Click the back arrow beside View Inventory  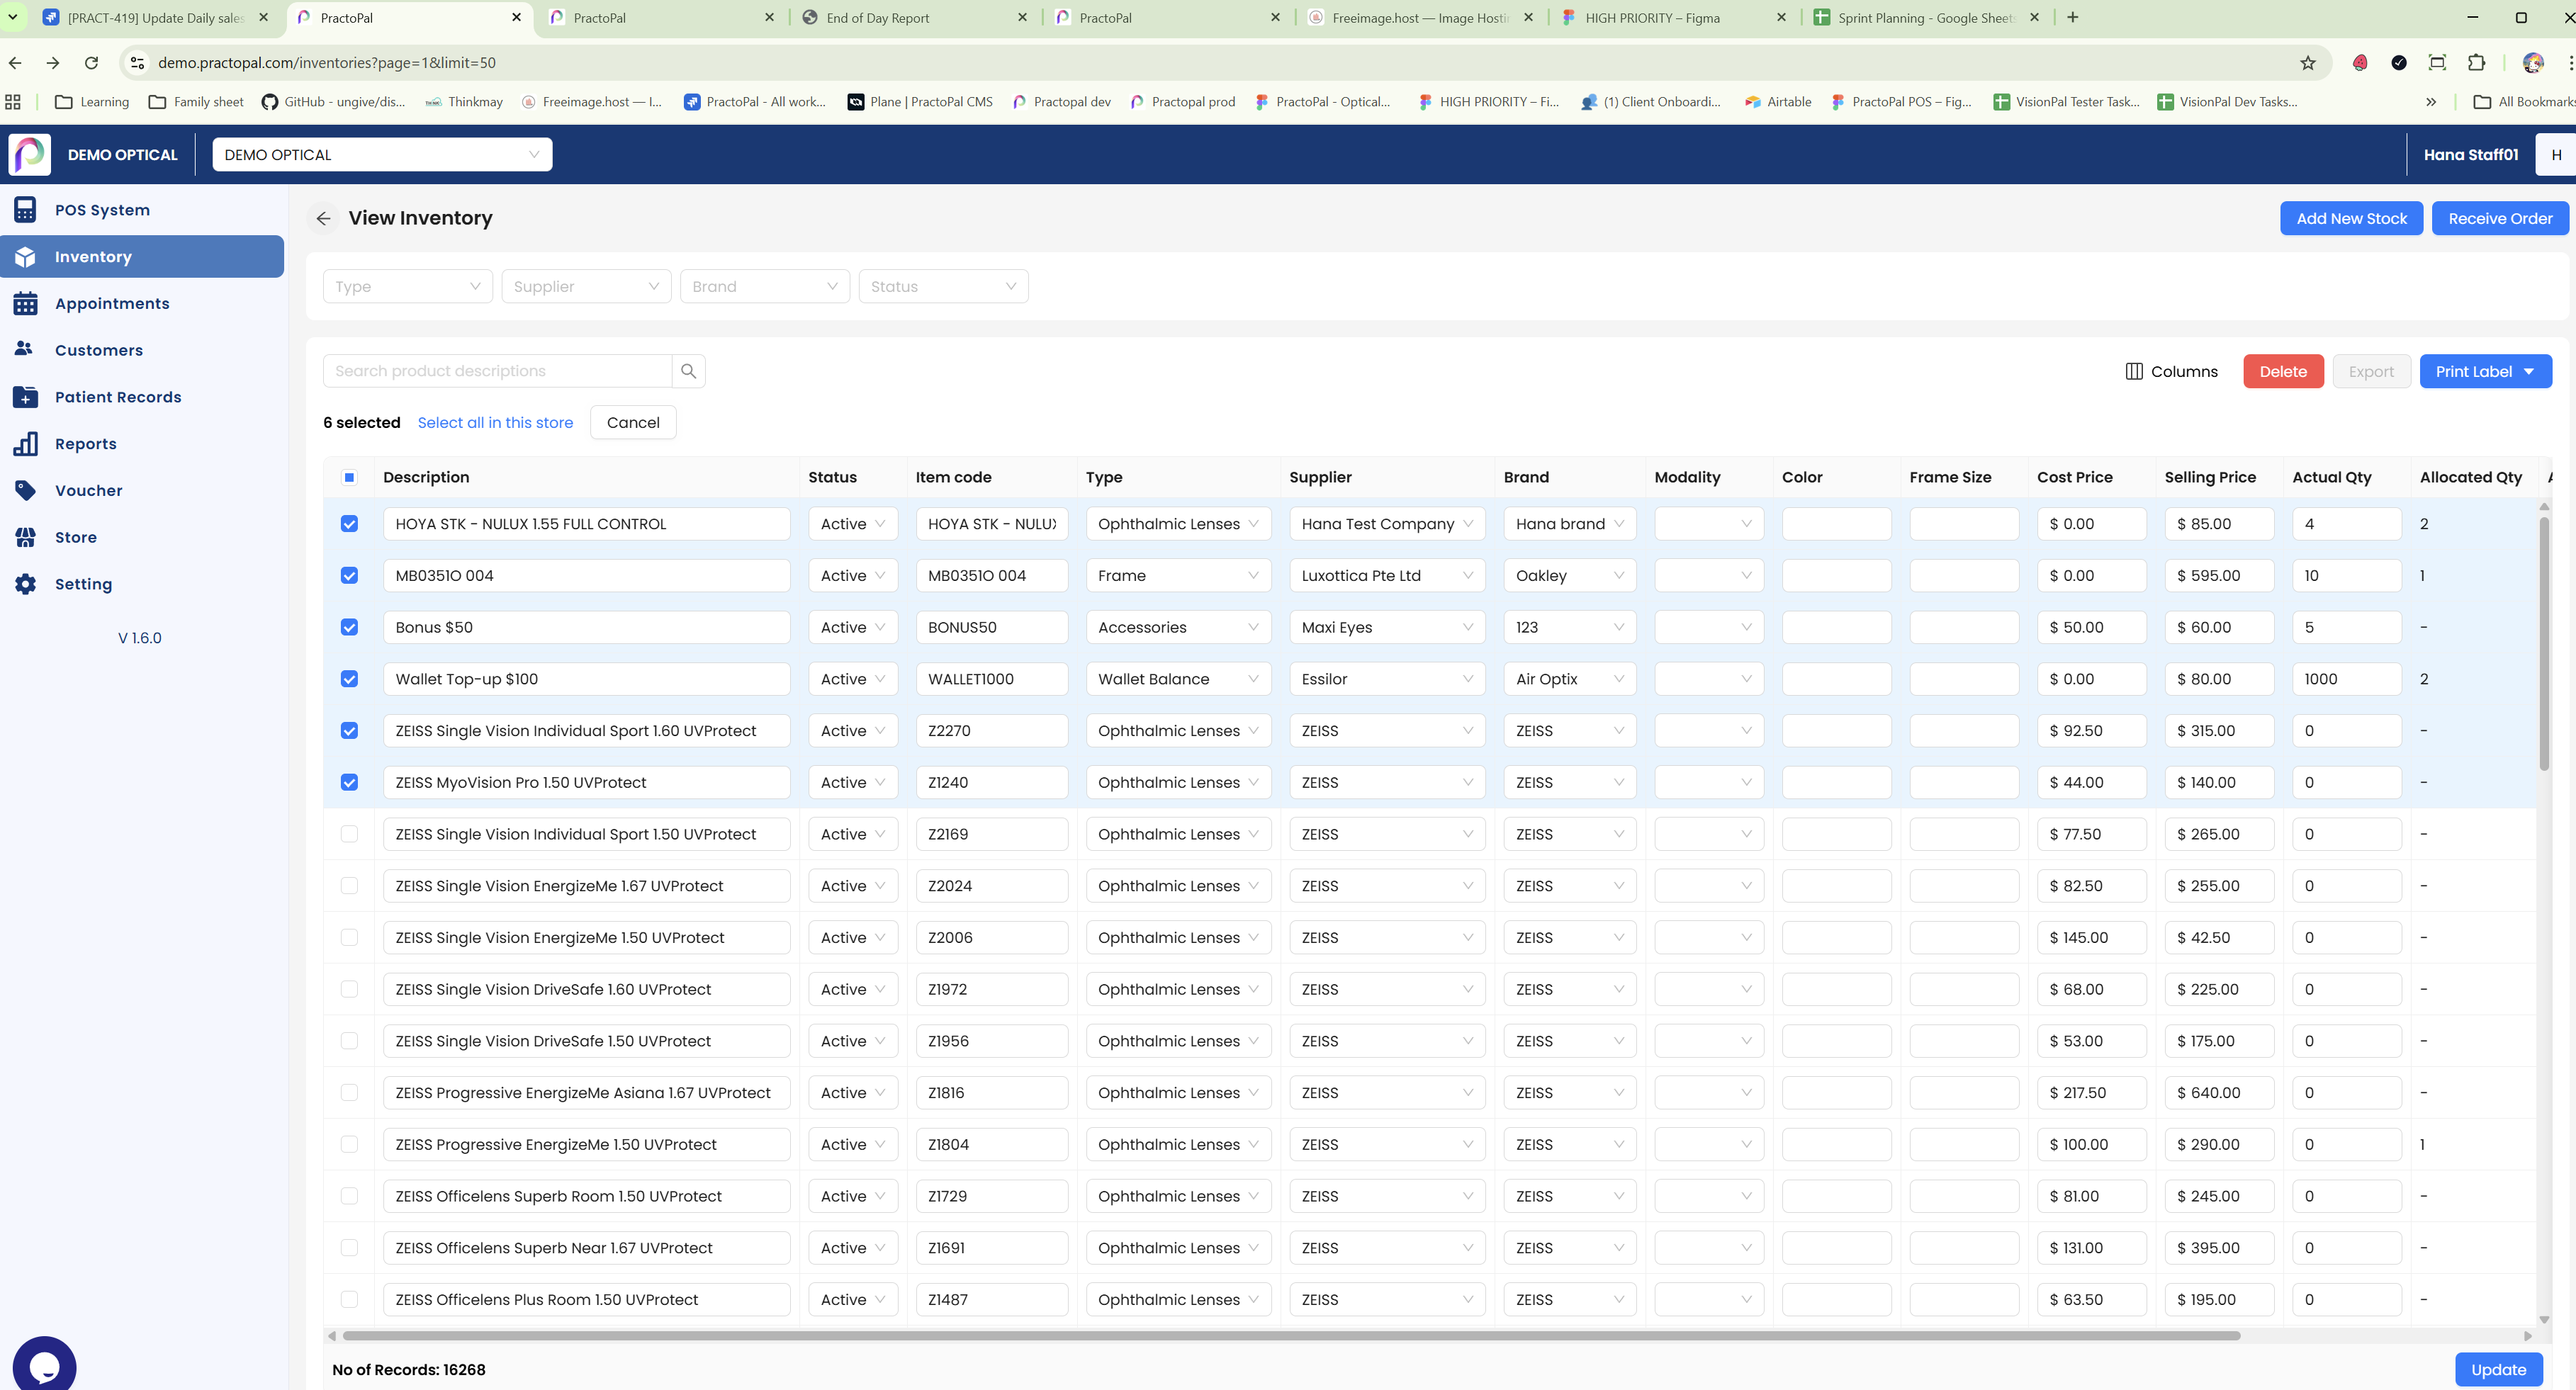click(323, 218)
